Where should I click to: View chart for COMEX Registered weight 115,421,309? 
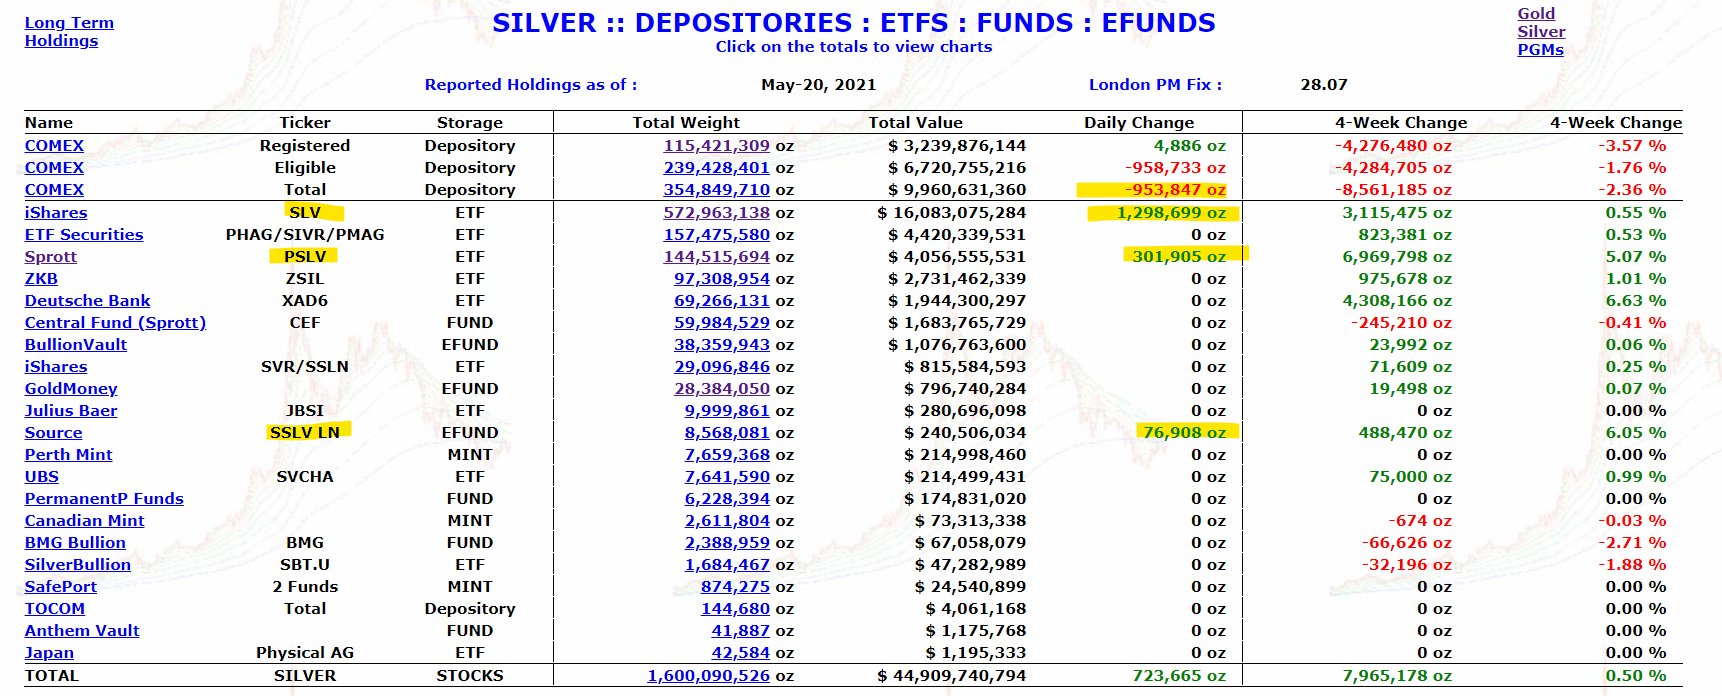pos(717,146)
